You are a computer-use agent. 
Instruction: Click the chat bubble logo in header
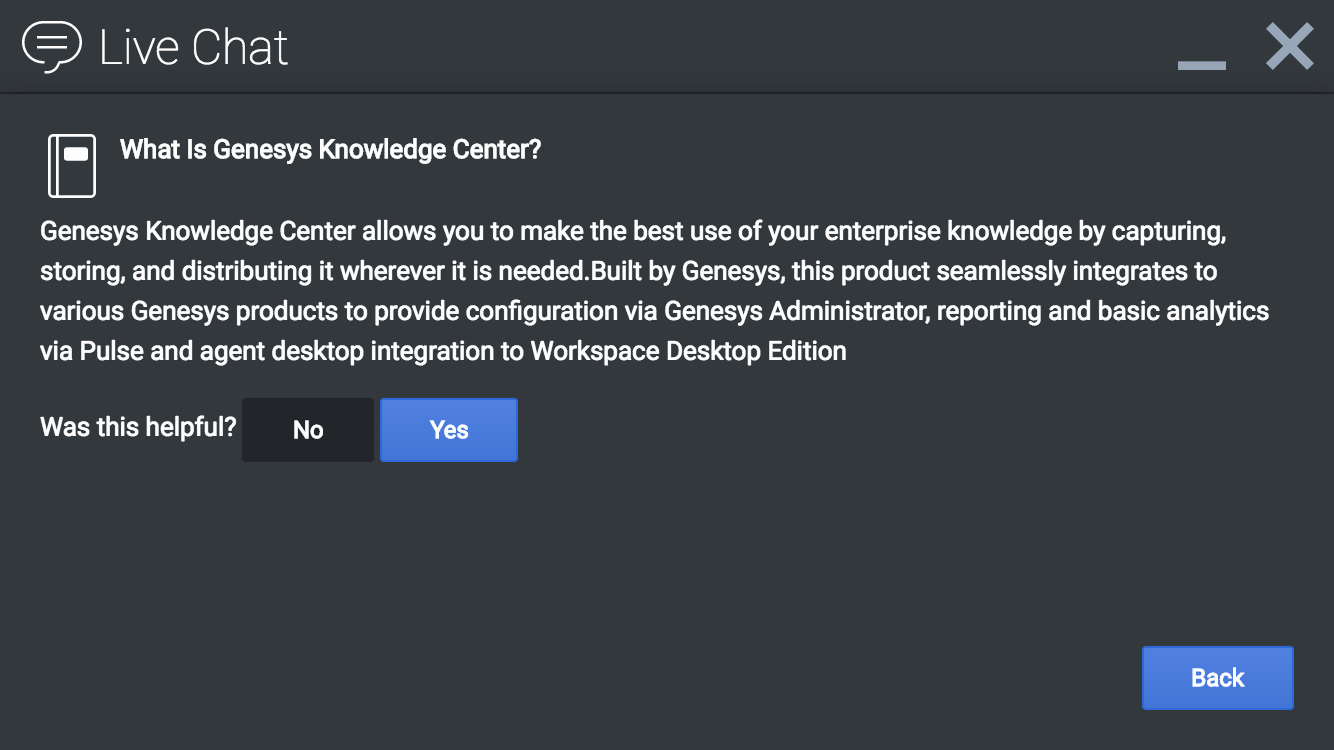click(52, 47)
